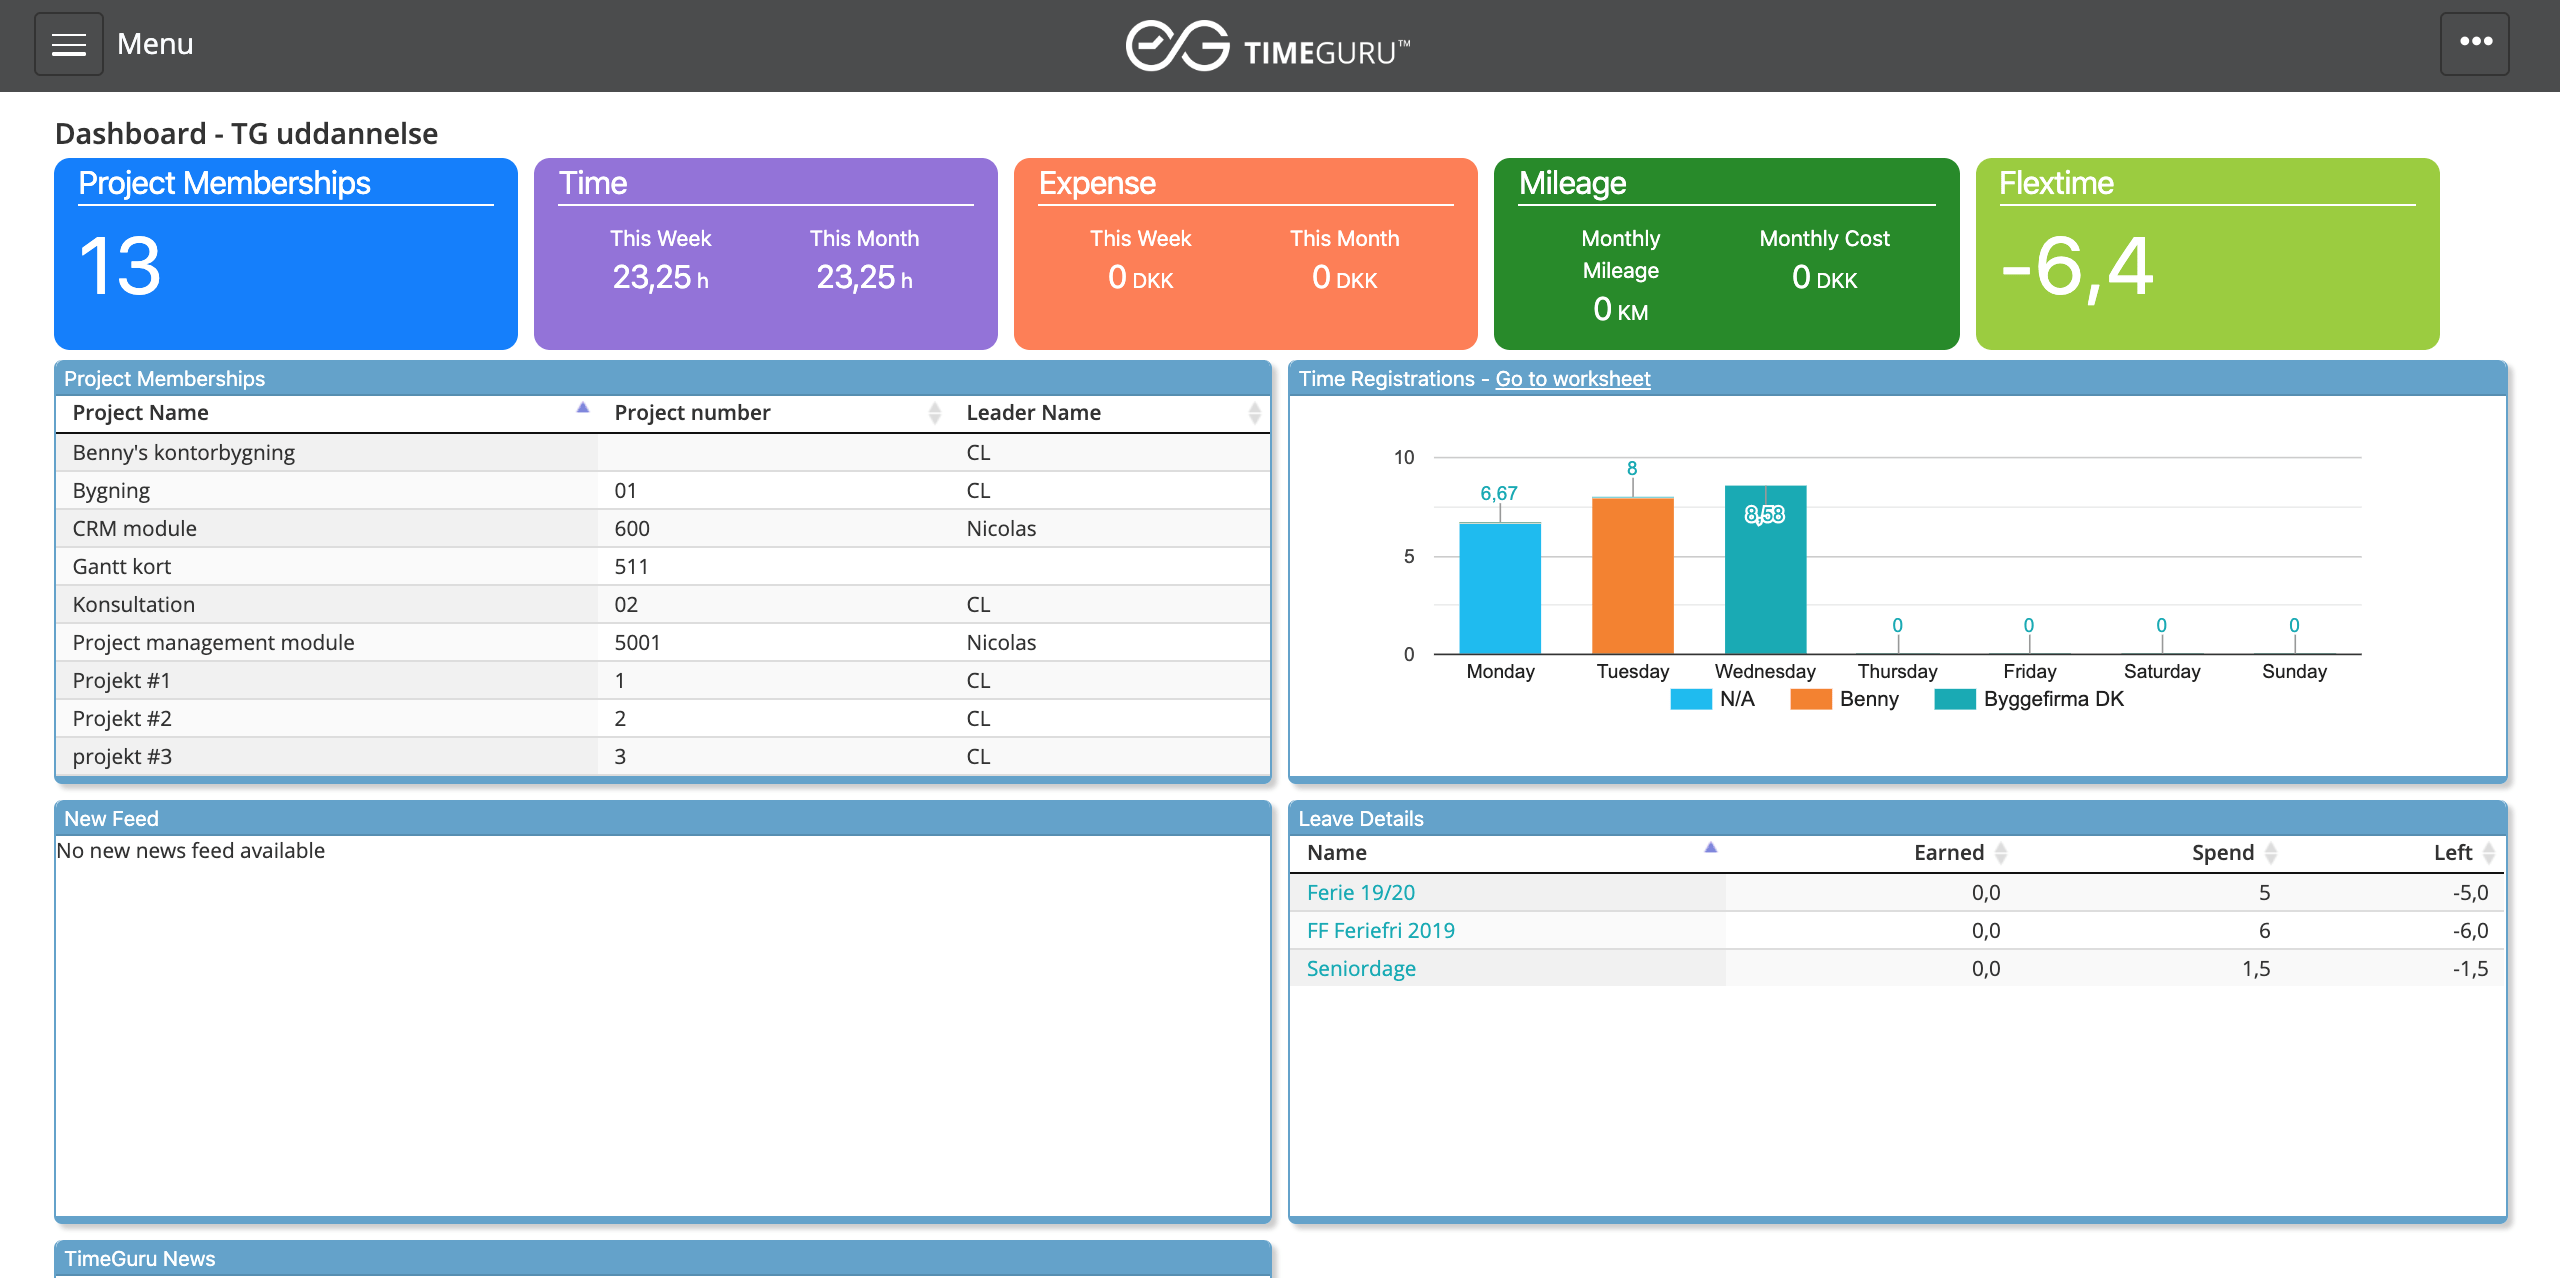
Task: Click the No new news feed message
Action: 190,851
